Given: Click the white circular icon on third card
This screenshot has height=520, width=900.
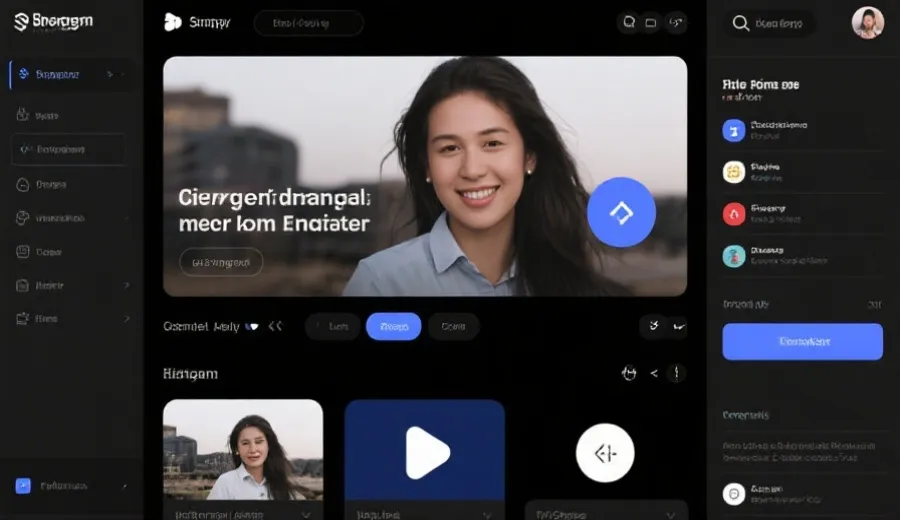Looking at the screenshot, I should click(605, 453).
